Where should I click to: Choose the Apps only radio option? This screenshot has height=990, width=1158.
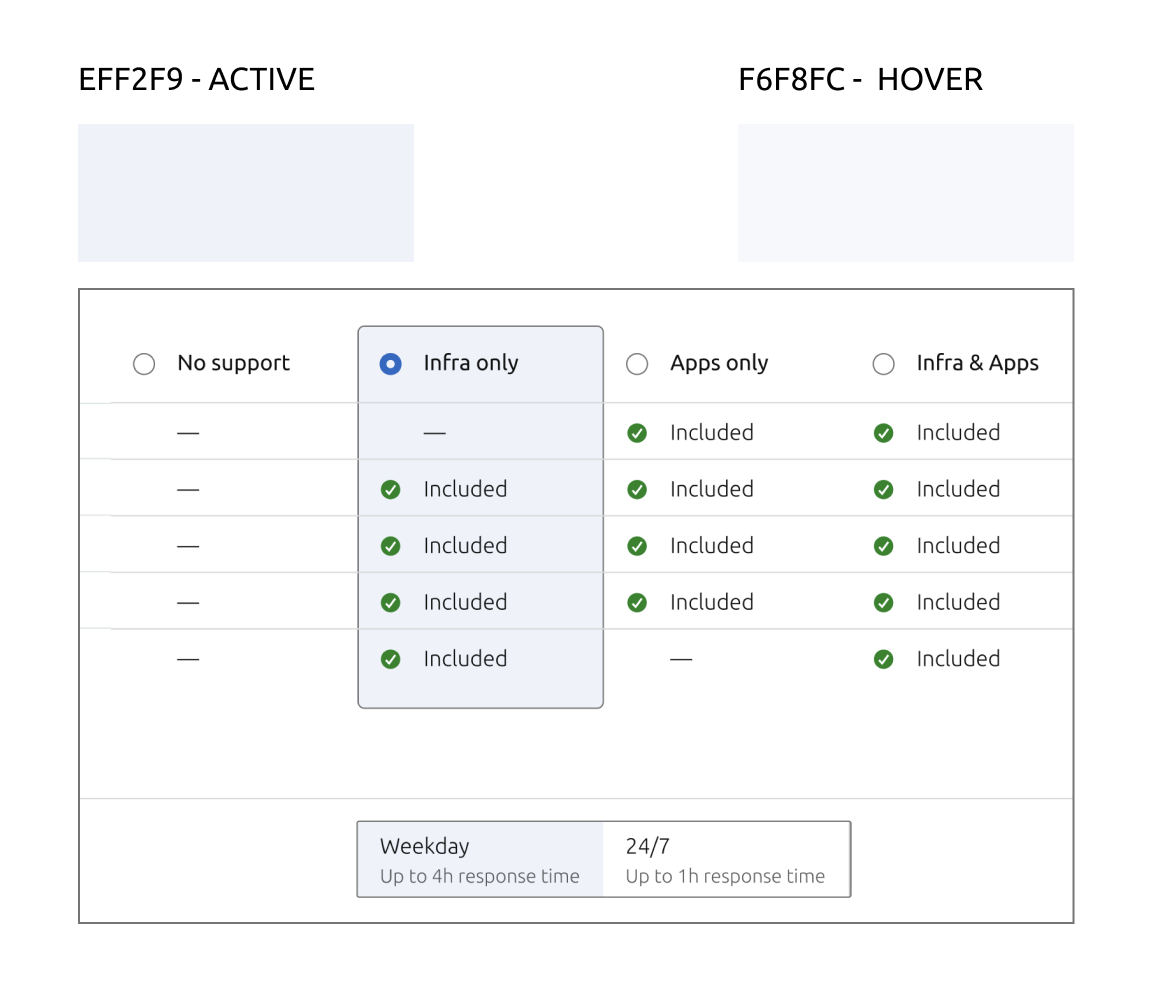637,364
